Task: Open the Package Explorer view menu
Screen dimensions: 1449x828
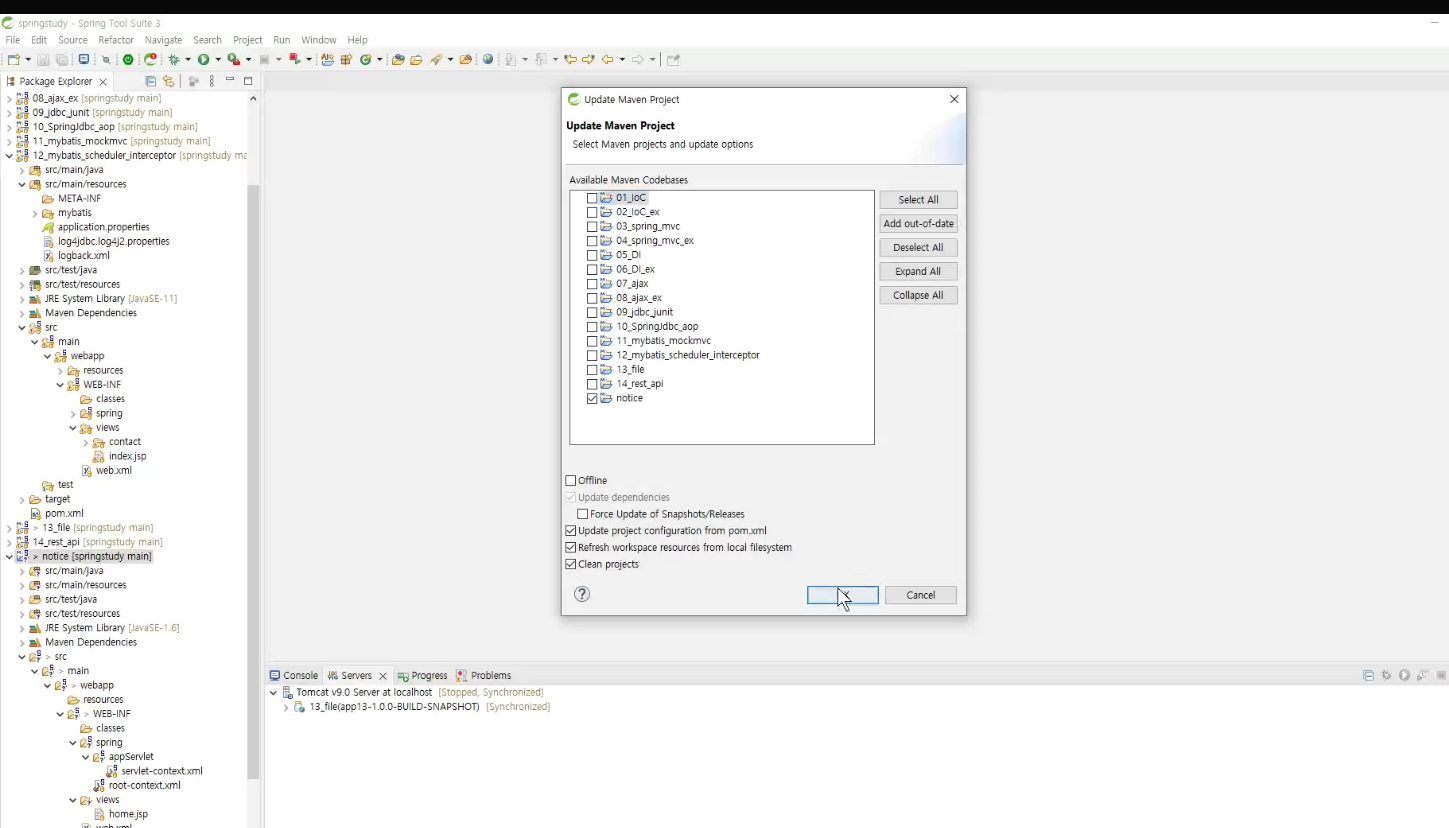Action: [x=212, y=81]
